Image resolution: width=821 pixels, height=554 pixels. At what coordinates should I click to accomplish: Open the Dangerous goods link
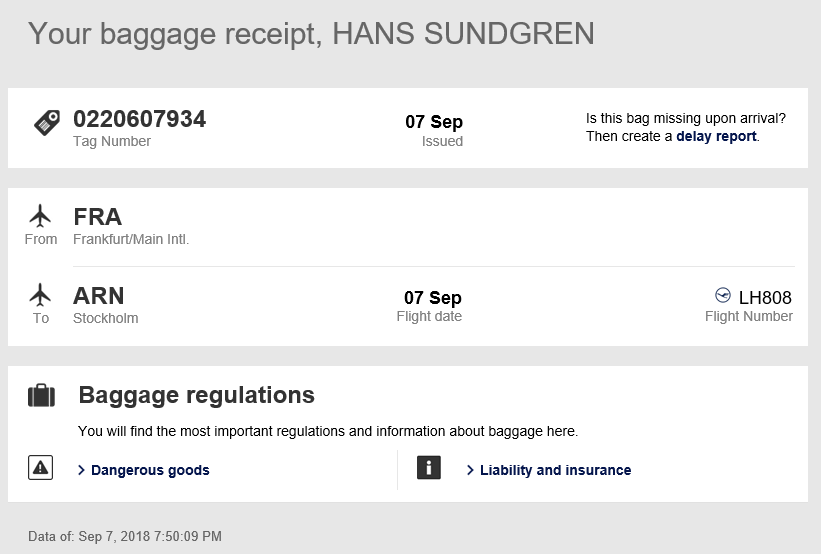150,470
